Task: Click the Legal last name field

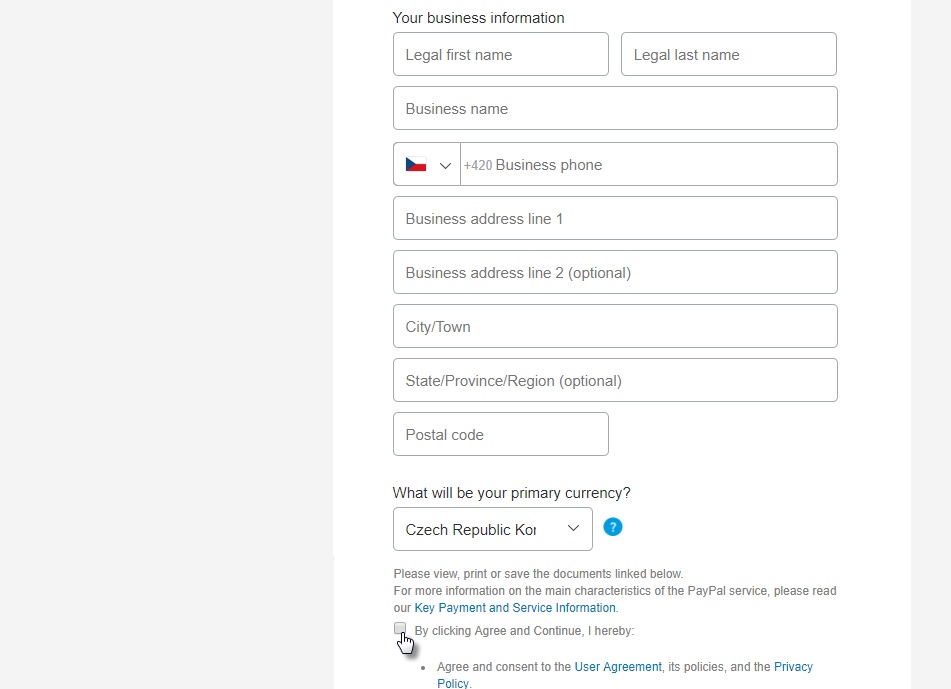Action: click(728, 55)
